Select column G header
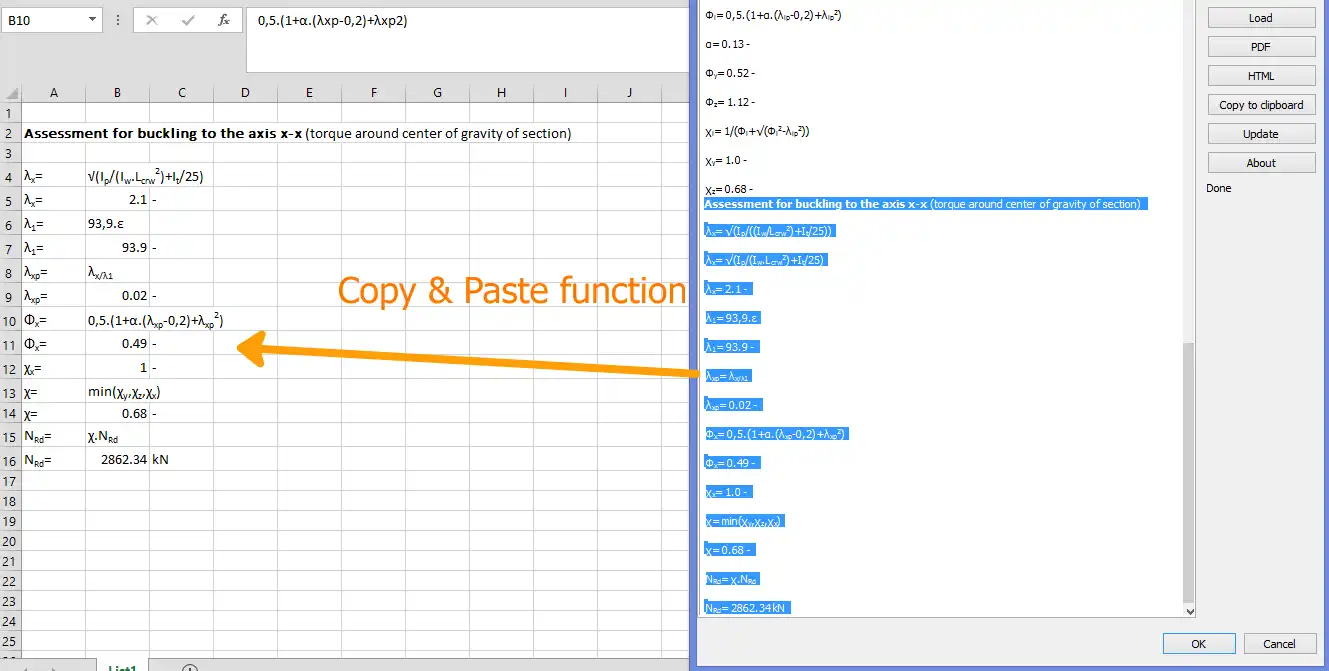The image size is (1329, 671). pos(437,93)
